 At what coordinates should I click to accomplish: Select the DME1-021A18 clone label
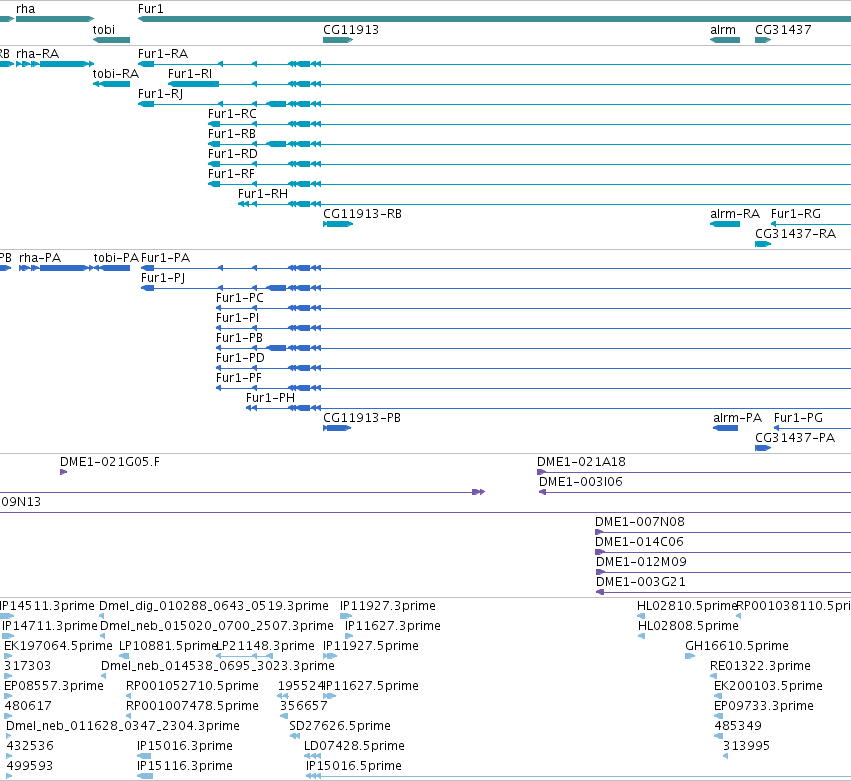(581, 462)
